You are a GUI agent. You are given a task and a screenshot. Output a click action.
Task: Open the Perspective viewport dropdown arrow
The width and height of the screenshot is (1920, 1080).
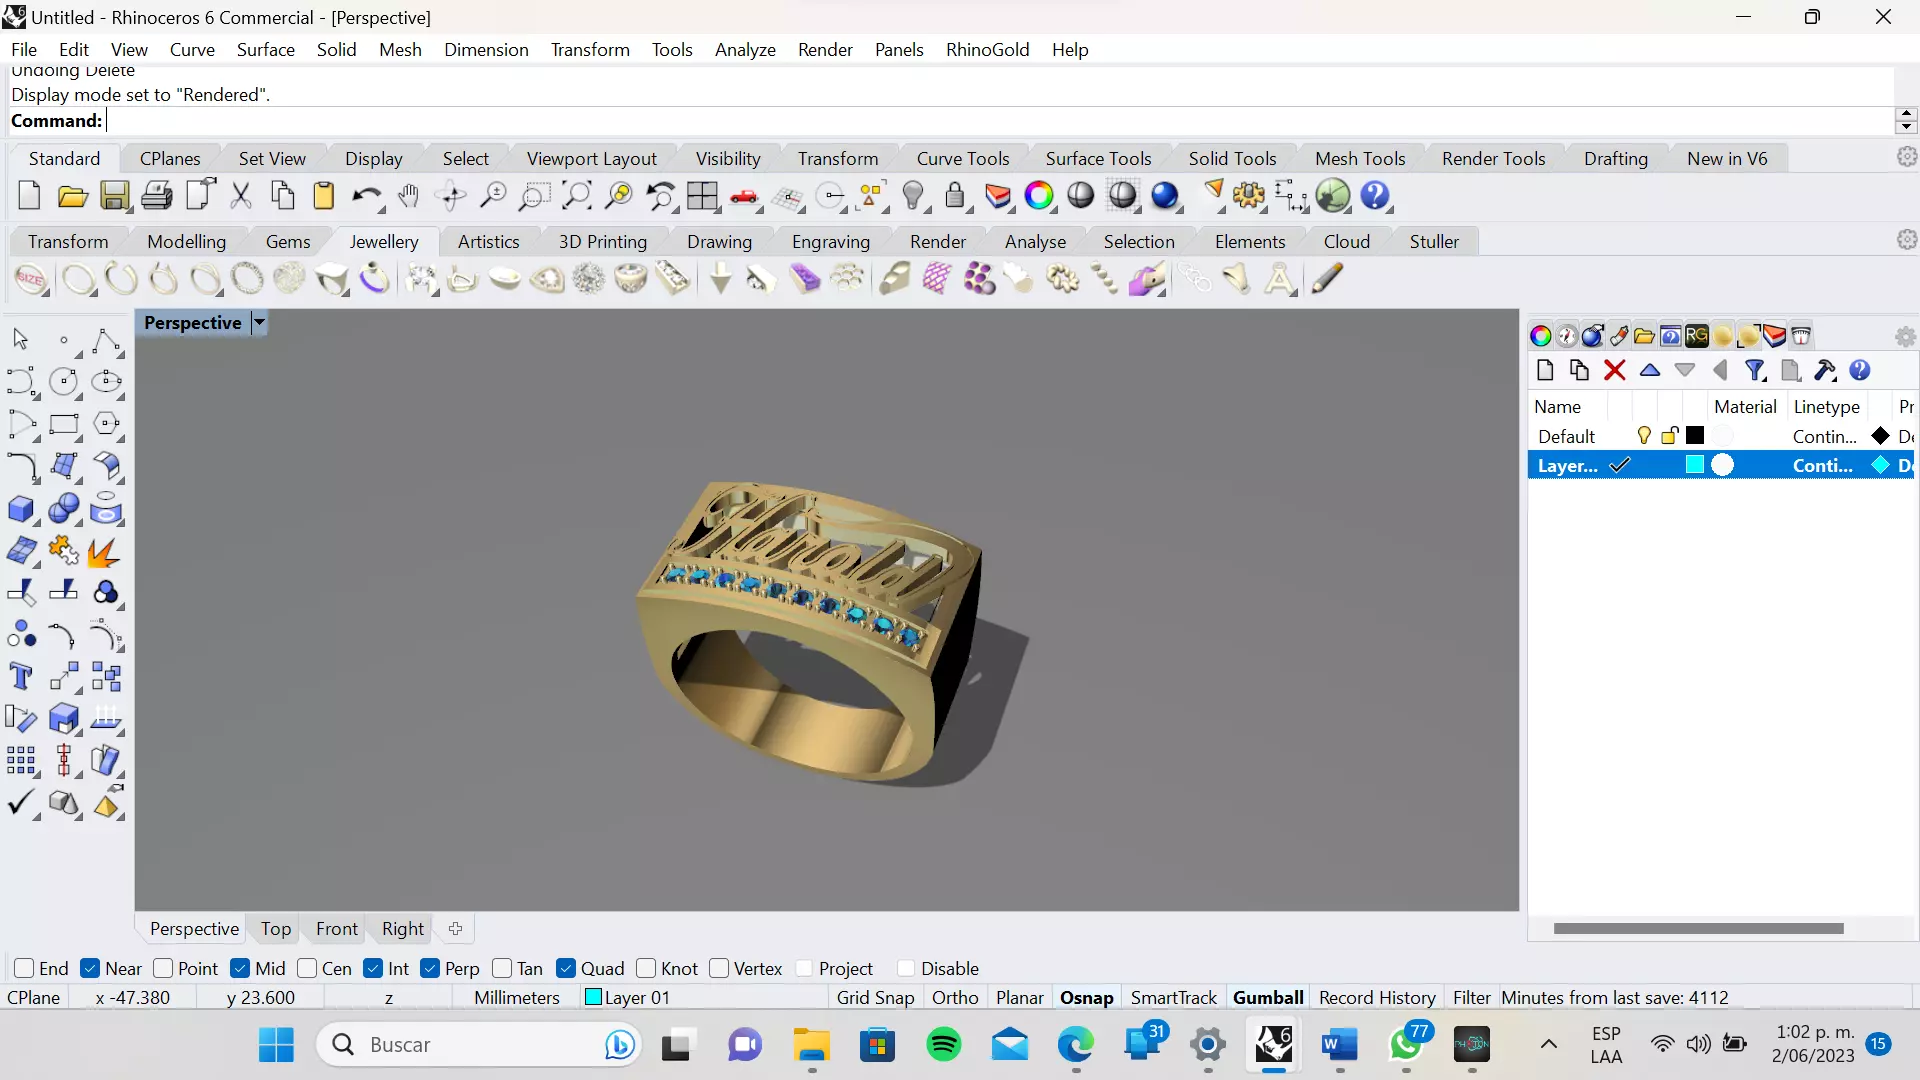click(259, 322)
